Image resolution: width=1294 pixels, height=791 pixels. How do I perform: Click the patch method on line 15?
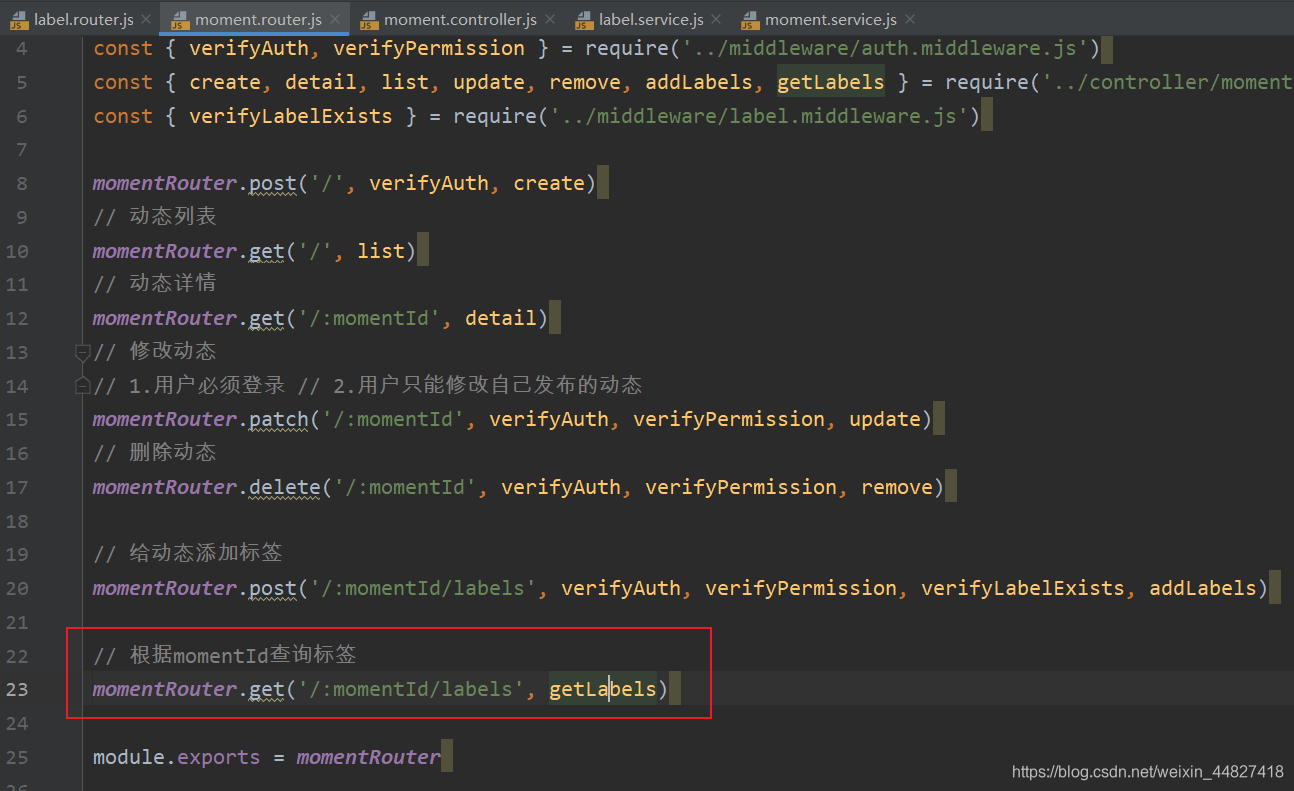click(279, 419)
